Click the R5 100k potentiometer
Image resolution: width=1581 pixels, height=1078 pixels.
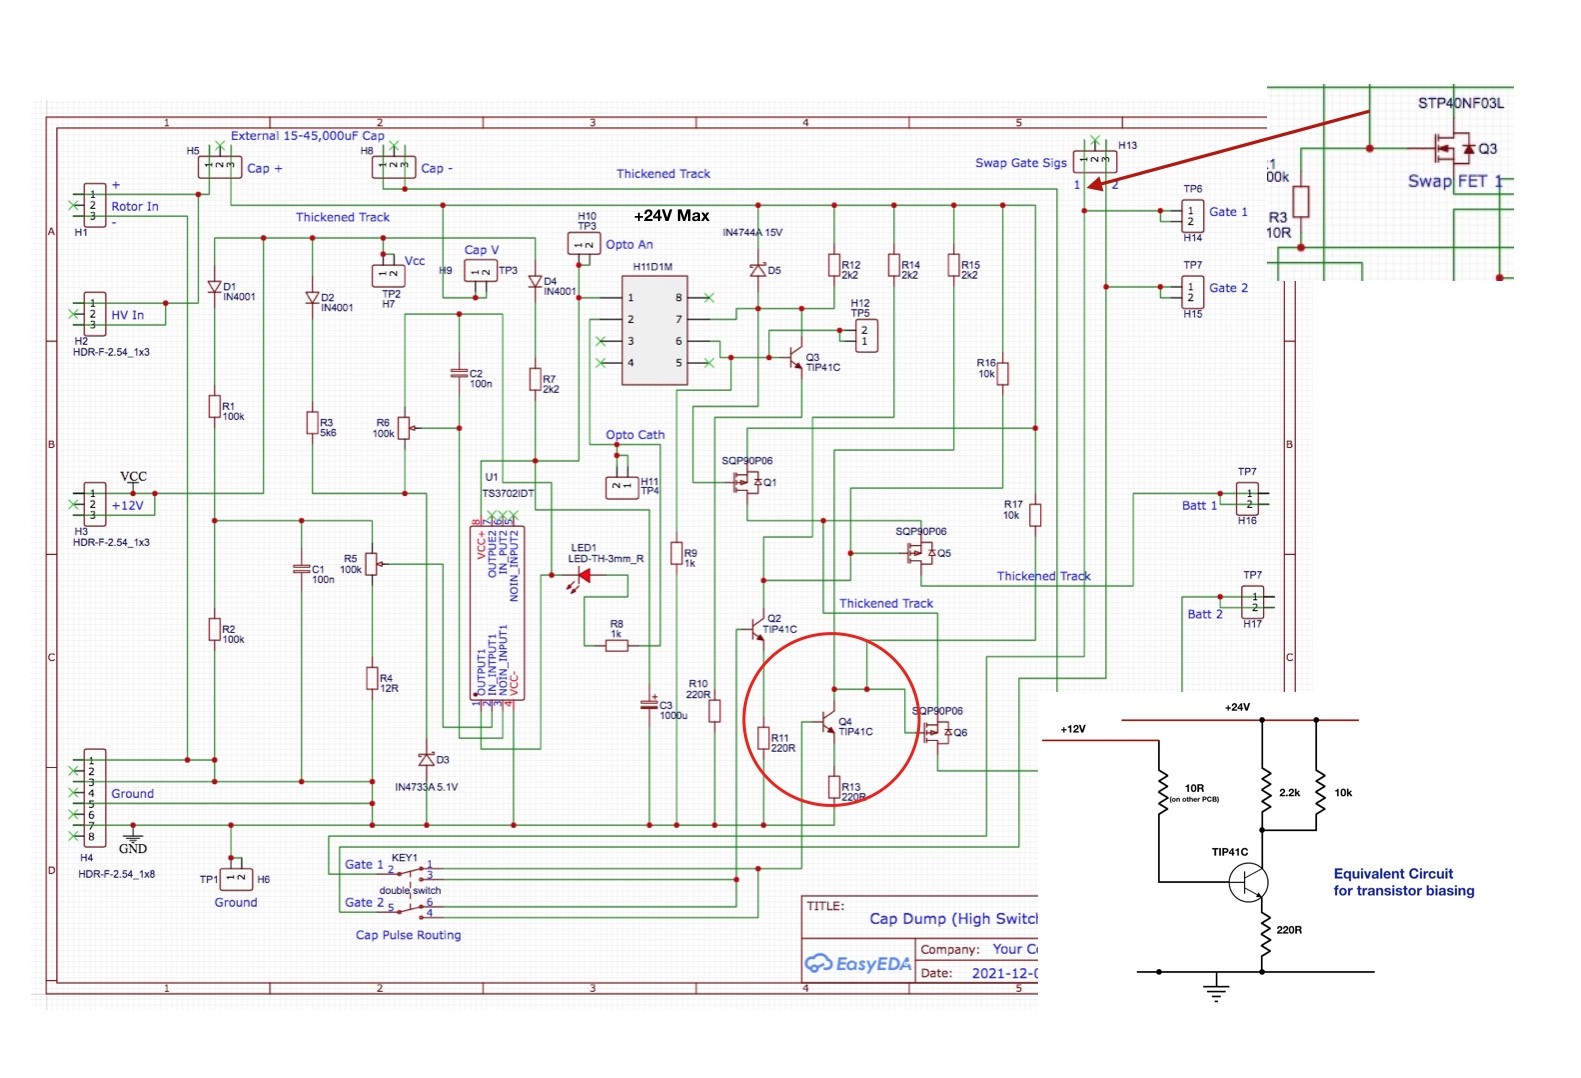372,565
